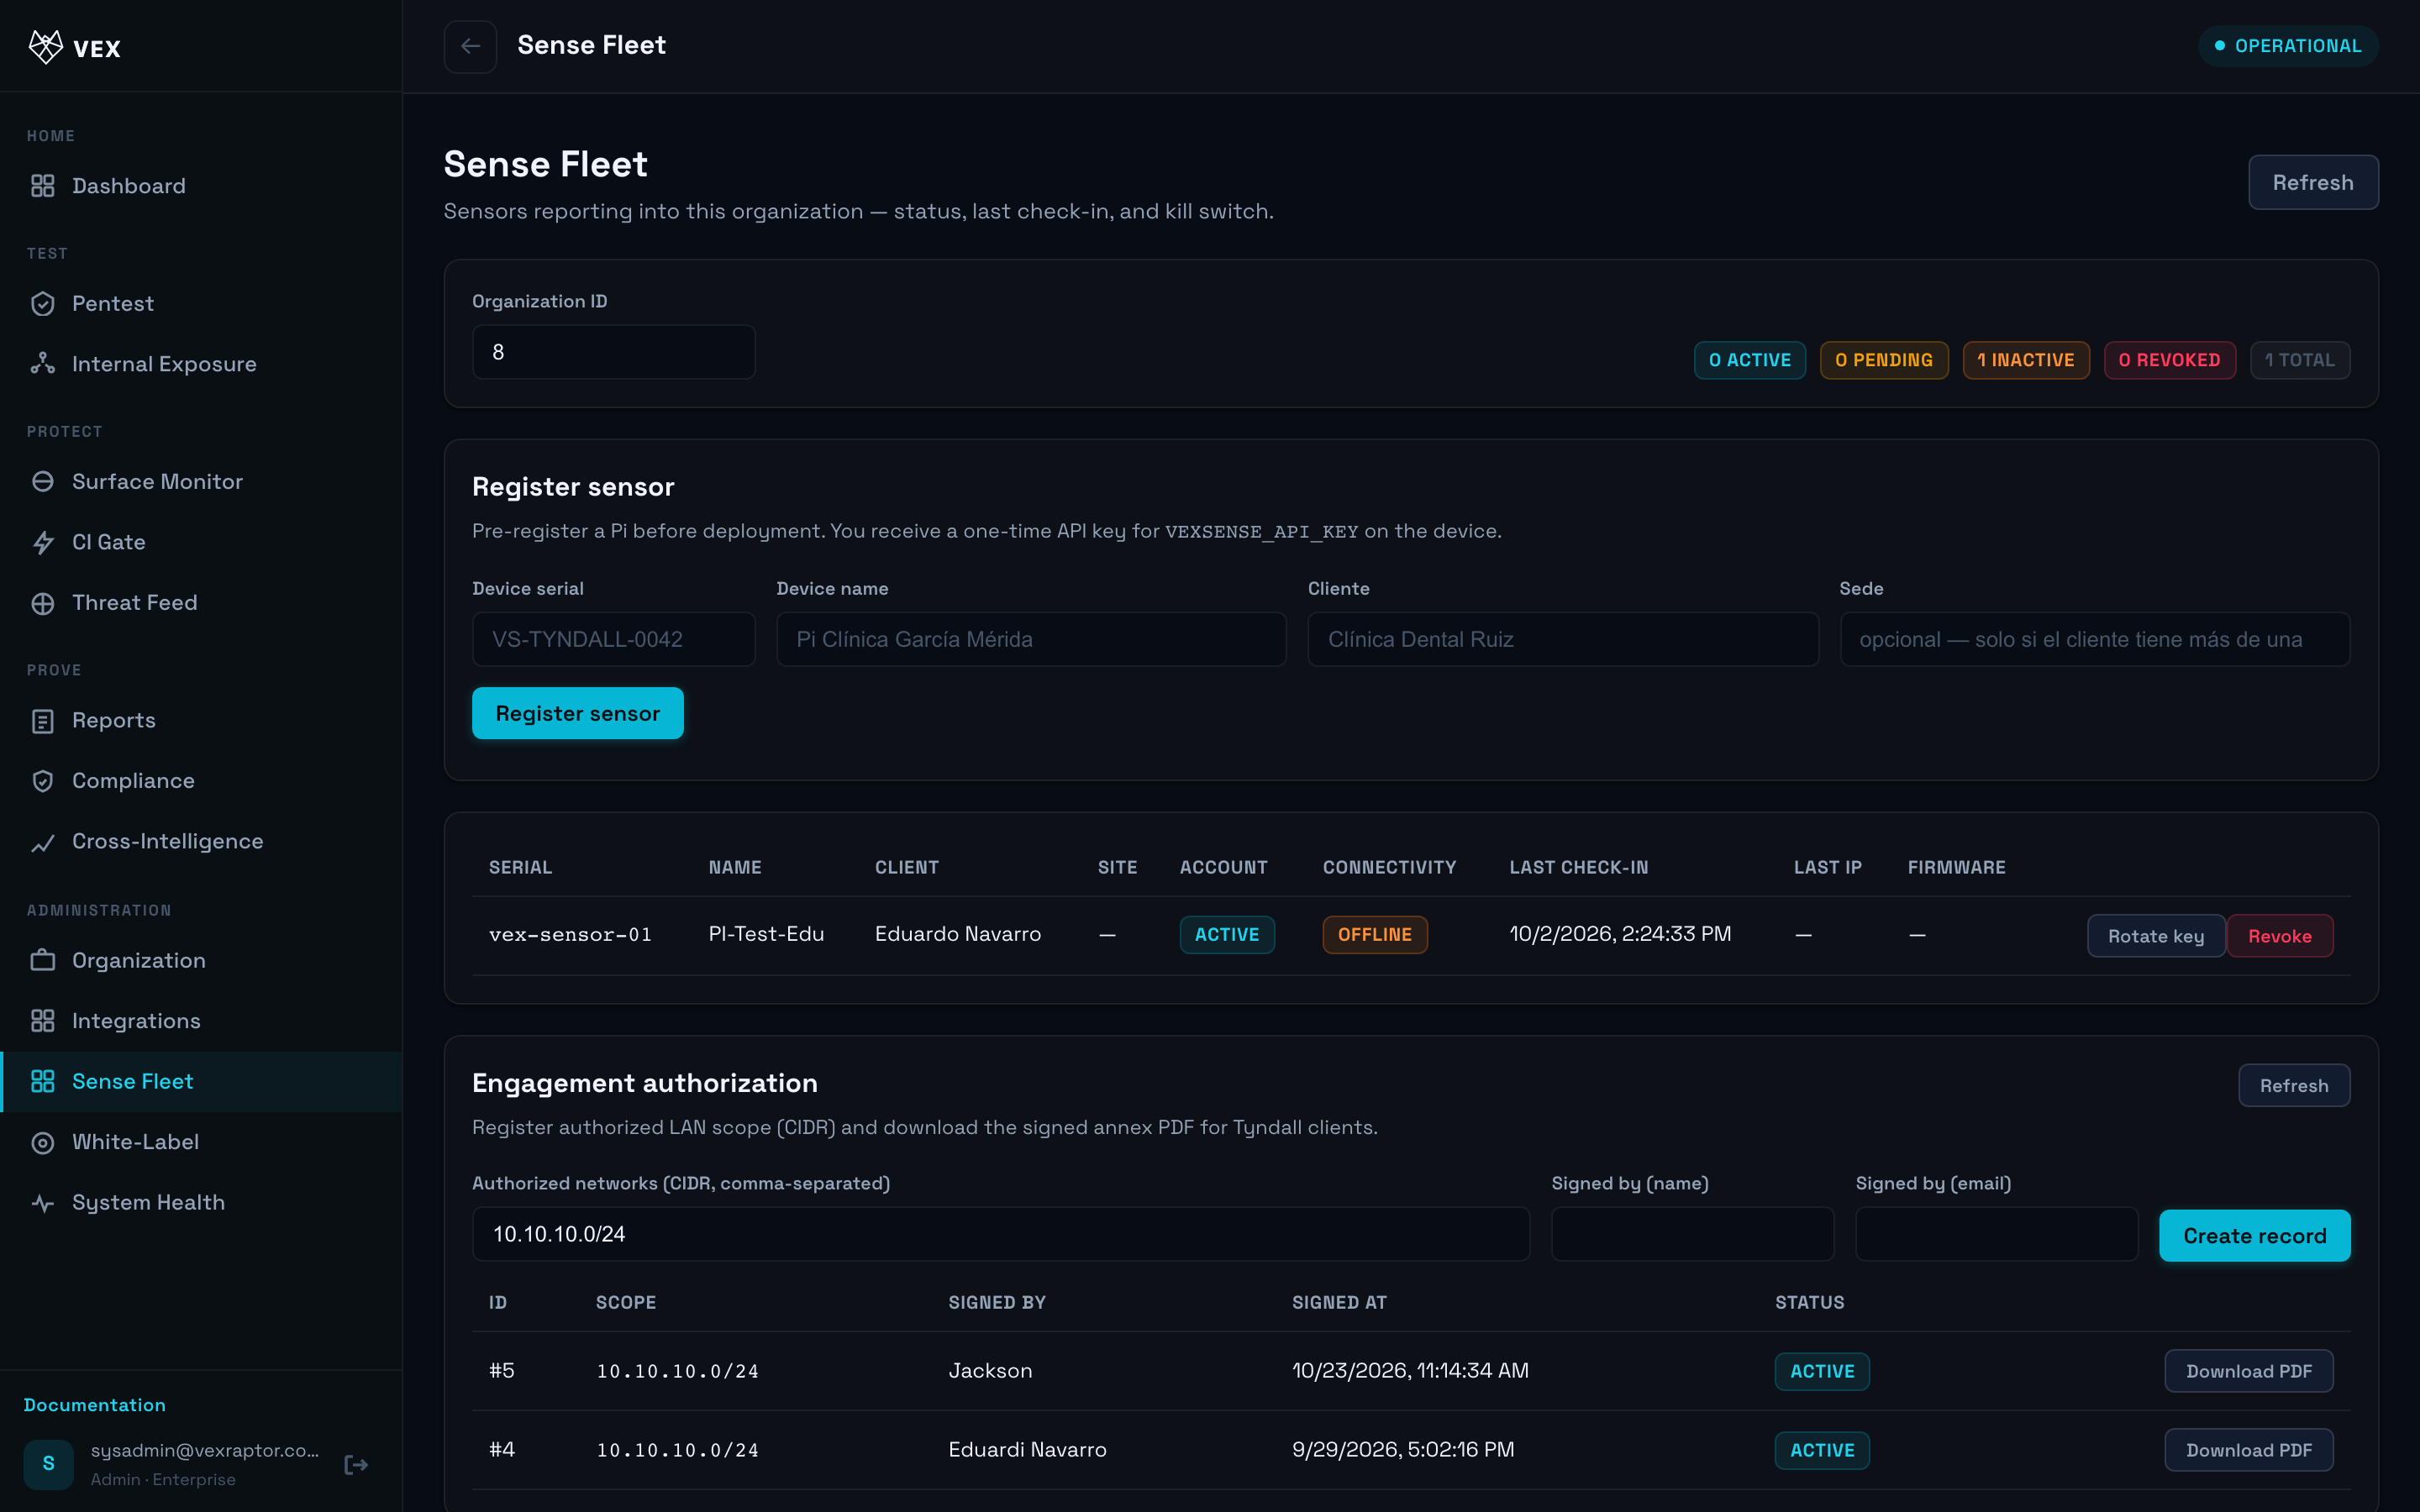Click the Internal Exposure network icon

(42, 364)
